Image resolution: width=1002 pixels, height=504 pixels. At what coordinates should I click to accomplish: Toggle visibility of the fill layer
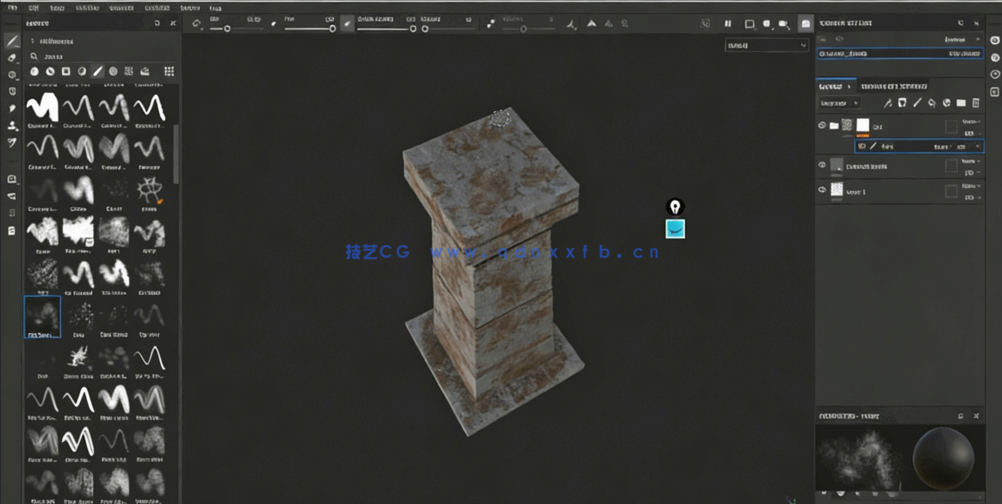point(822,165)
